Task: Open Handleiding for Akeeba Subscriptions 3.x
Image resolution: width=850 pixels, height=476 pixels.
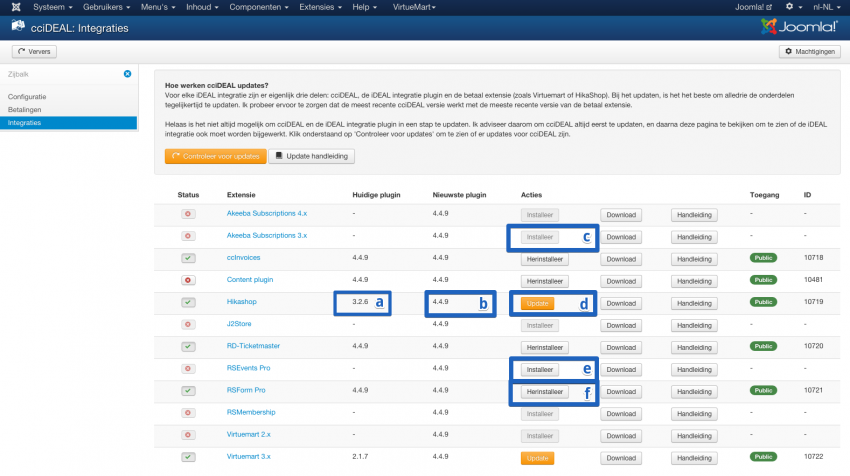Action: click(x=694, y=237)
